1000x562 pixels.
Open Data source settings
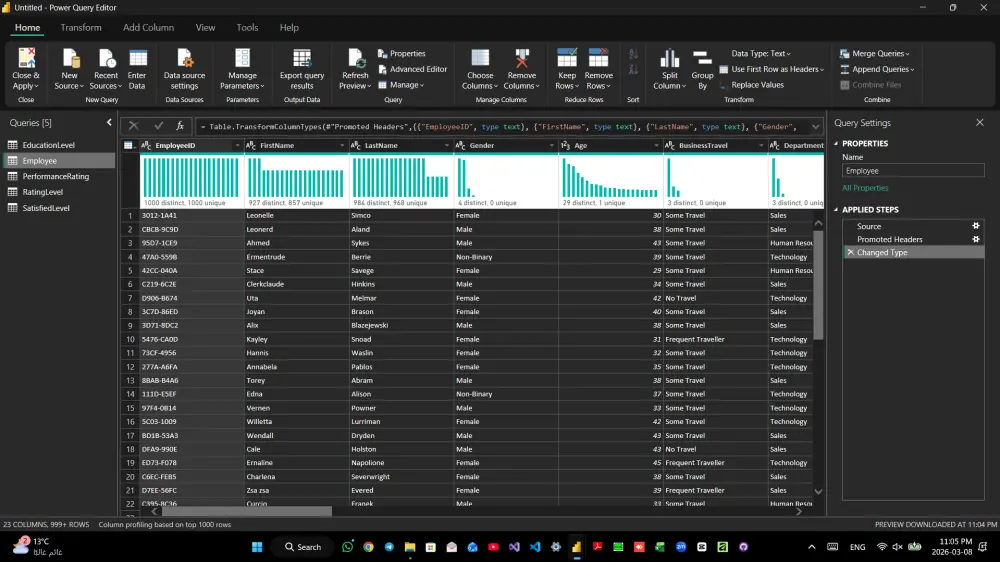point(184,69)
